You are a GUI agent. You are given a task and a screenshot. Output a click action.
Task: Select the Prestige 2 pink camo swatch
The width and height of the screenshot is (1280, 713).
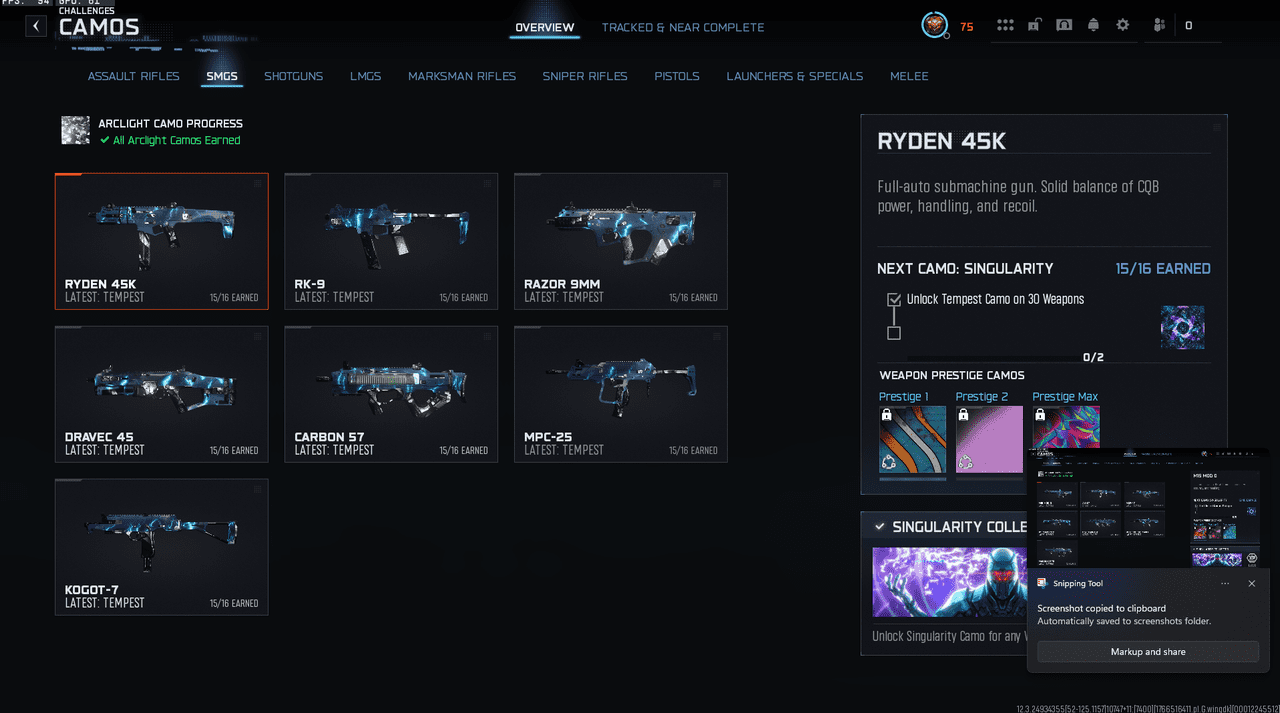pos(989,440)
